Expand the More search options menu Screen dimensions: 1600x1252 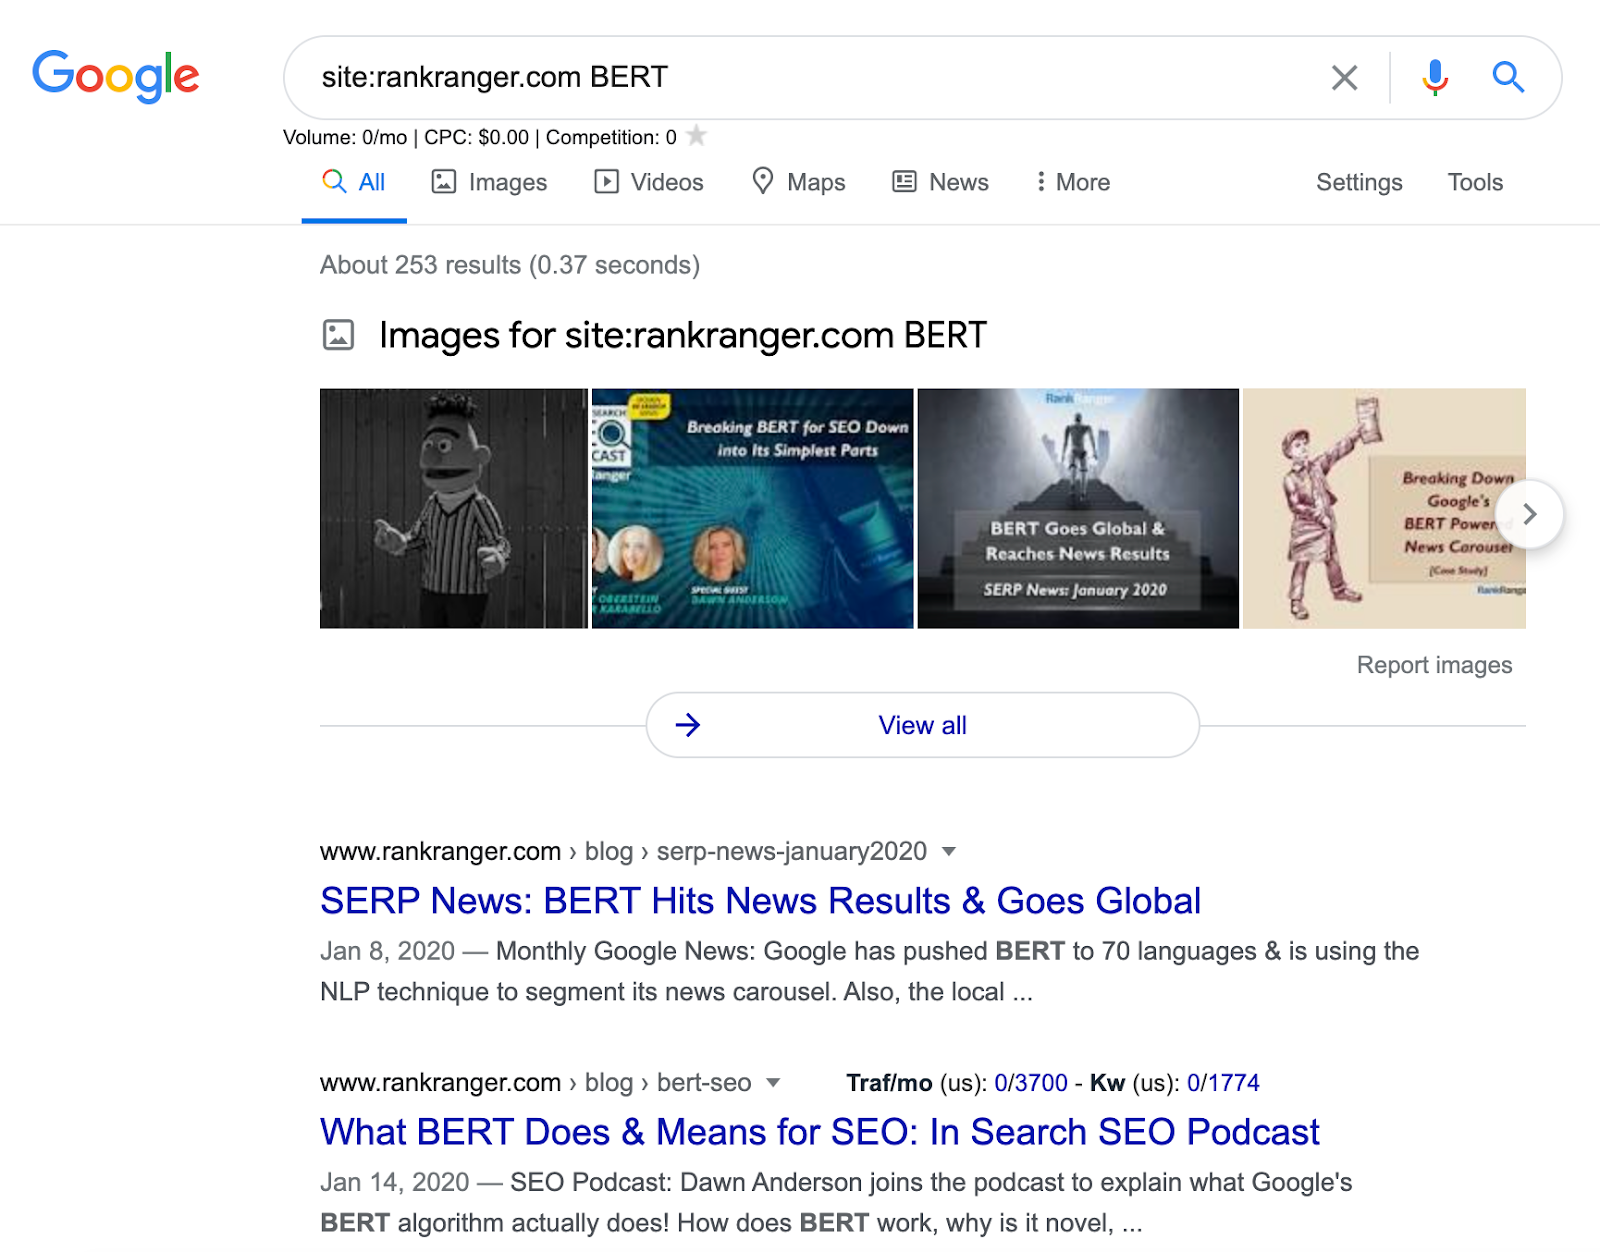(1072, 182)
